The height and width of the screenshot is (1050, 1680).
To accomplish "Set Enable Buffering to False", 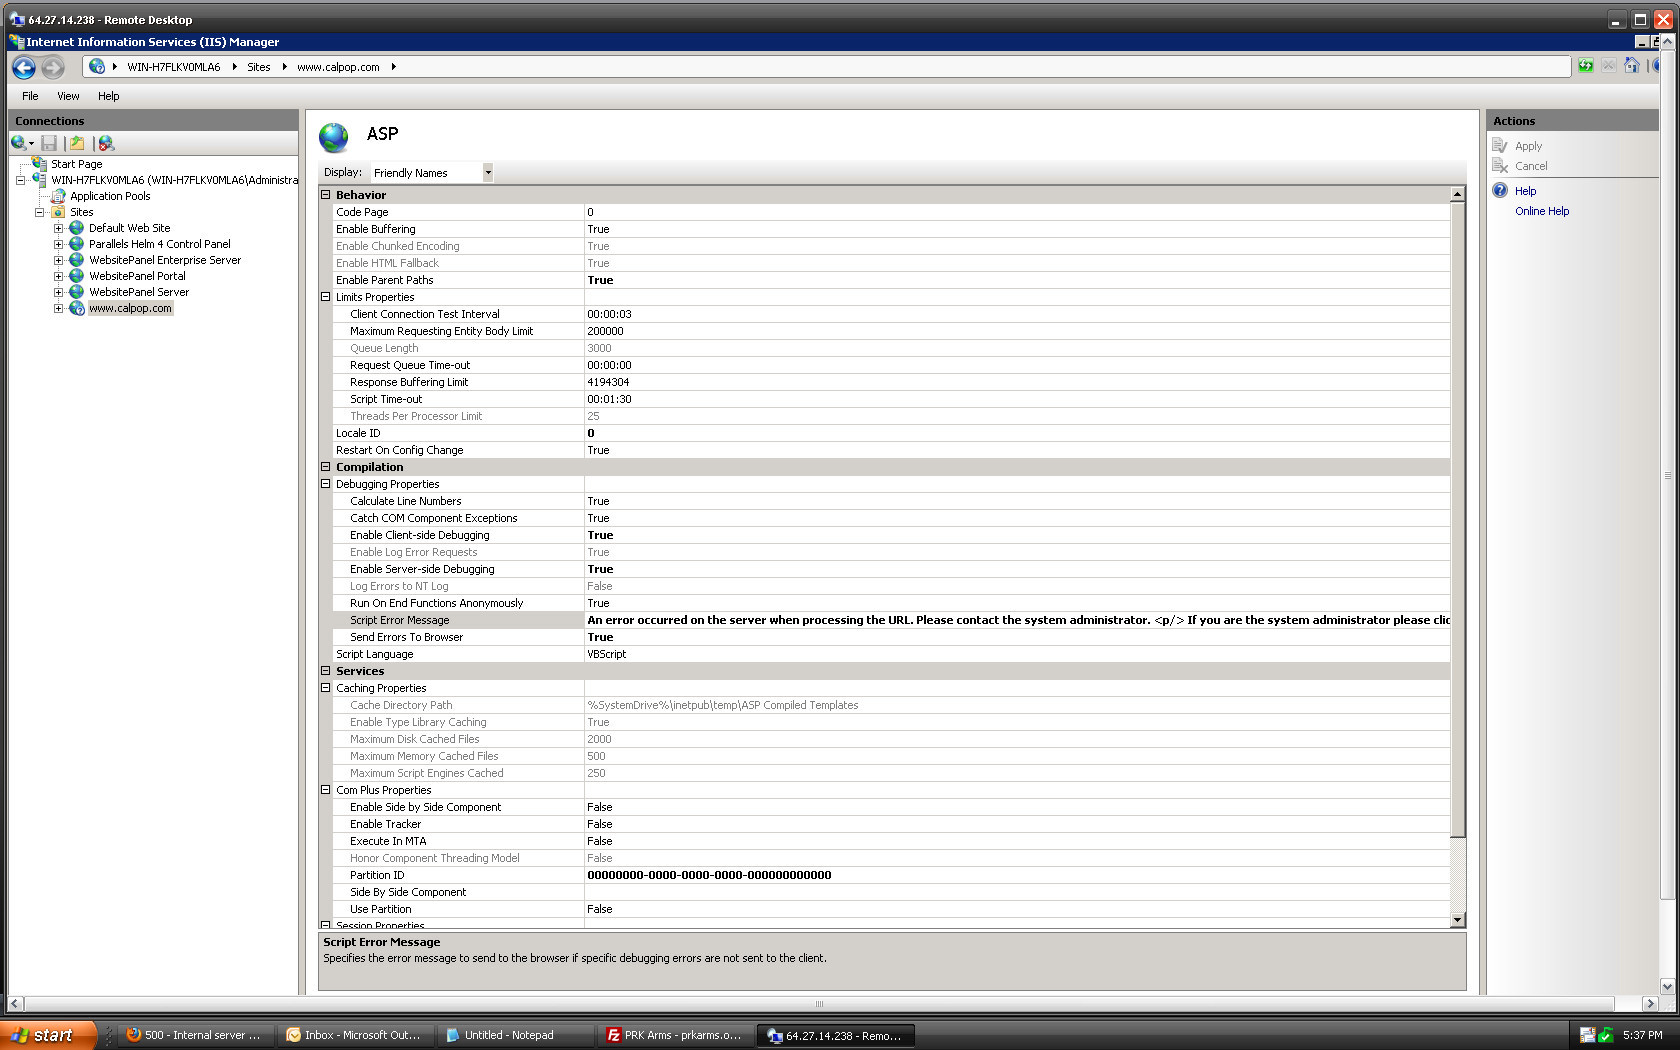I will tap(700, 229).
